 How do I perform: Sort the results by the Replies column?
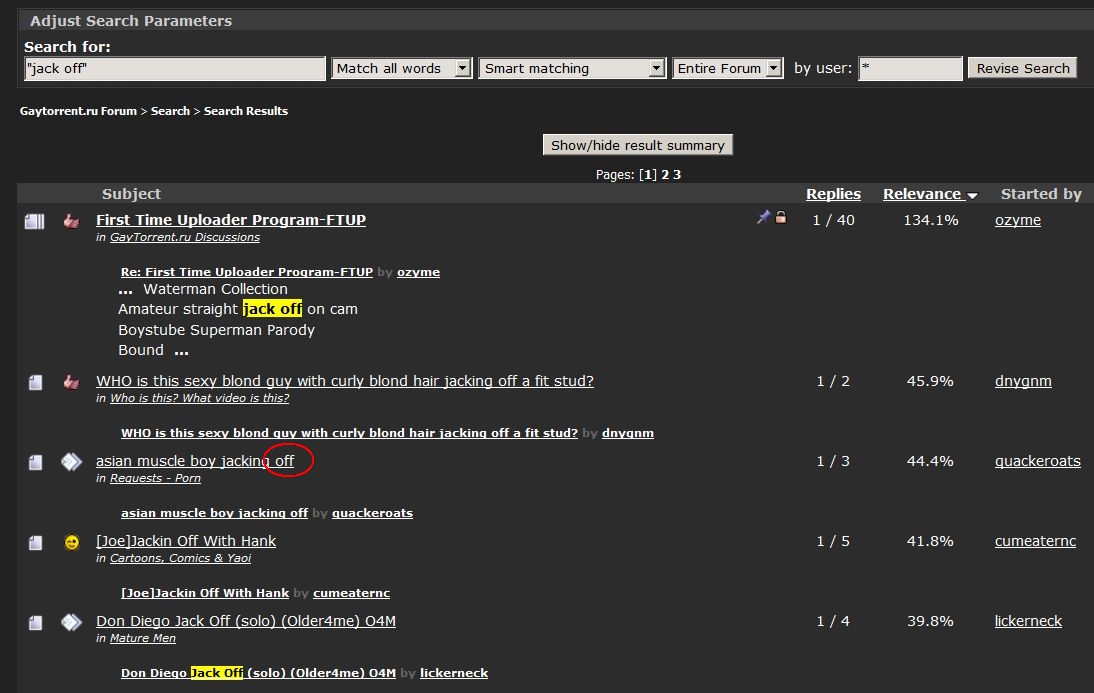[x=833, y=194]
